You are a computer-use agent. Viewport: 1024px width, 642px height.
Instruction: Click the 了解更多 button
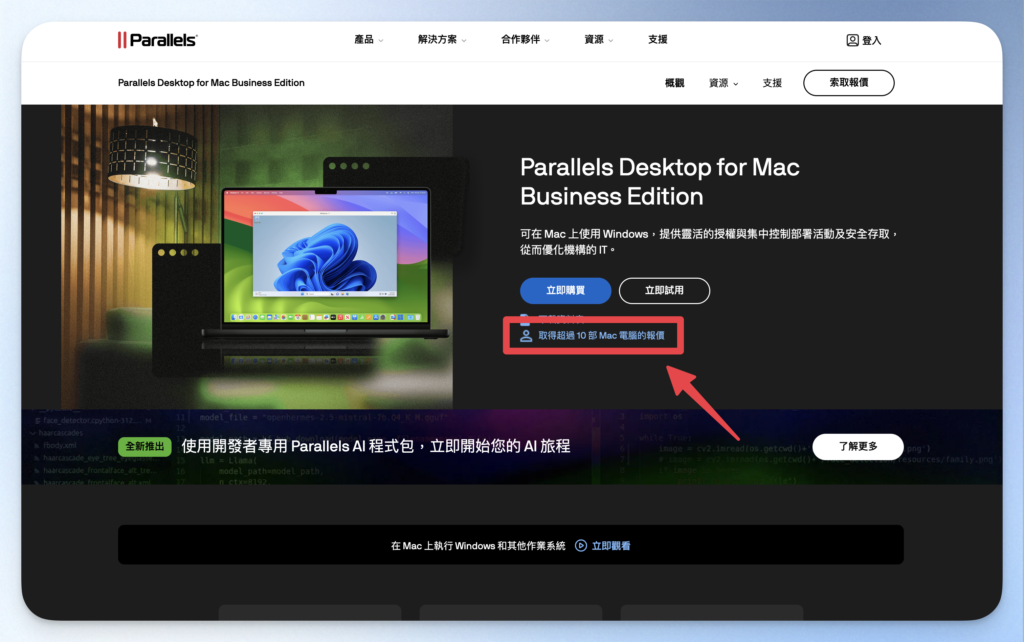coord(857,447)
